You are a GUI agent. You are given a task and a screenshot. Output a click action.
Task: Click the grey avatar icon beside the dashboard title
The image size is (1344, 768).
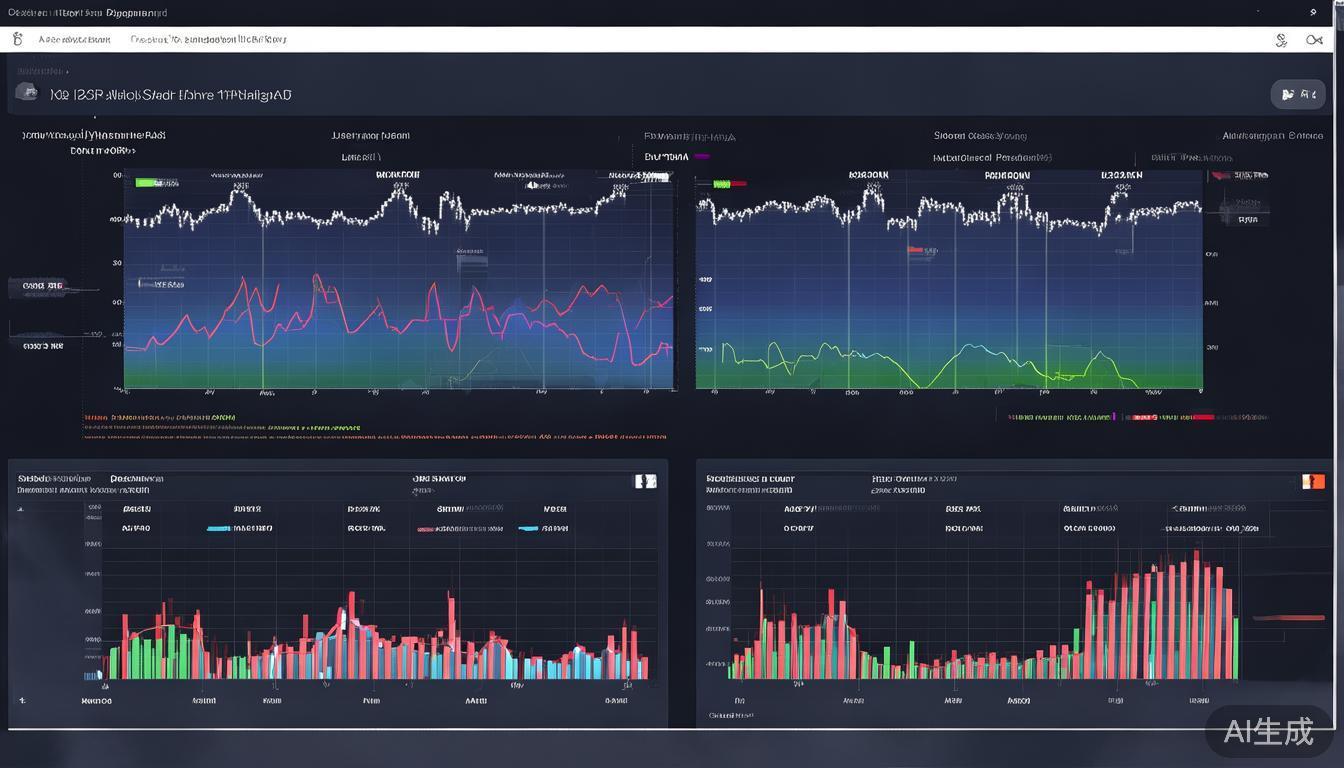pos(27,92)
